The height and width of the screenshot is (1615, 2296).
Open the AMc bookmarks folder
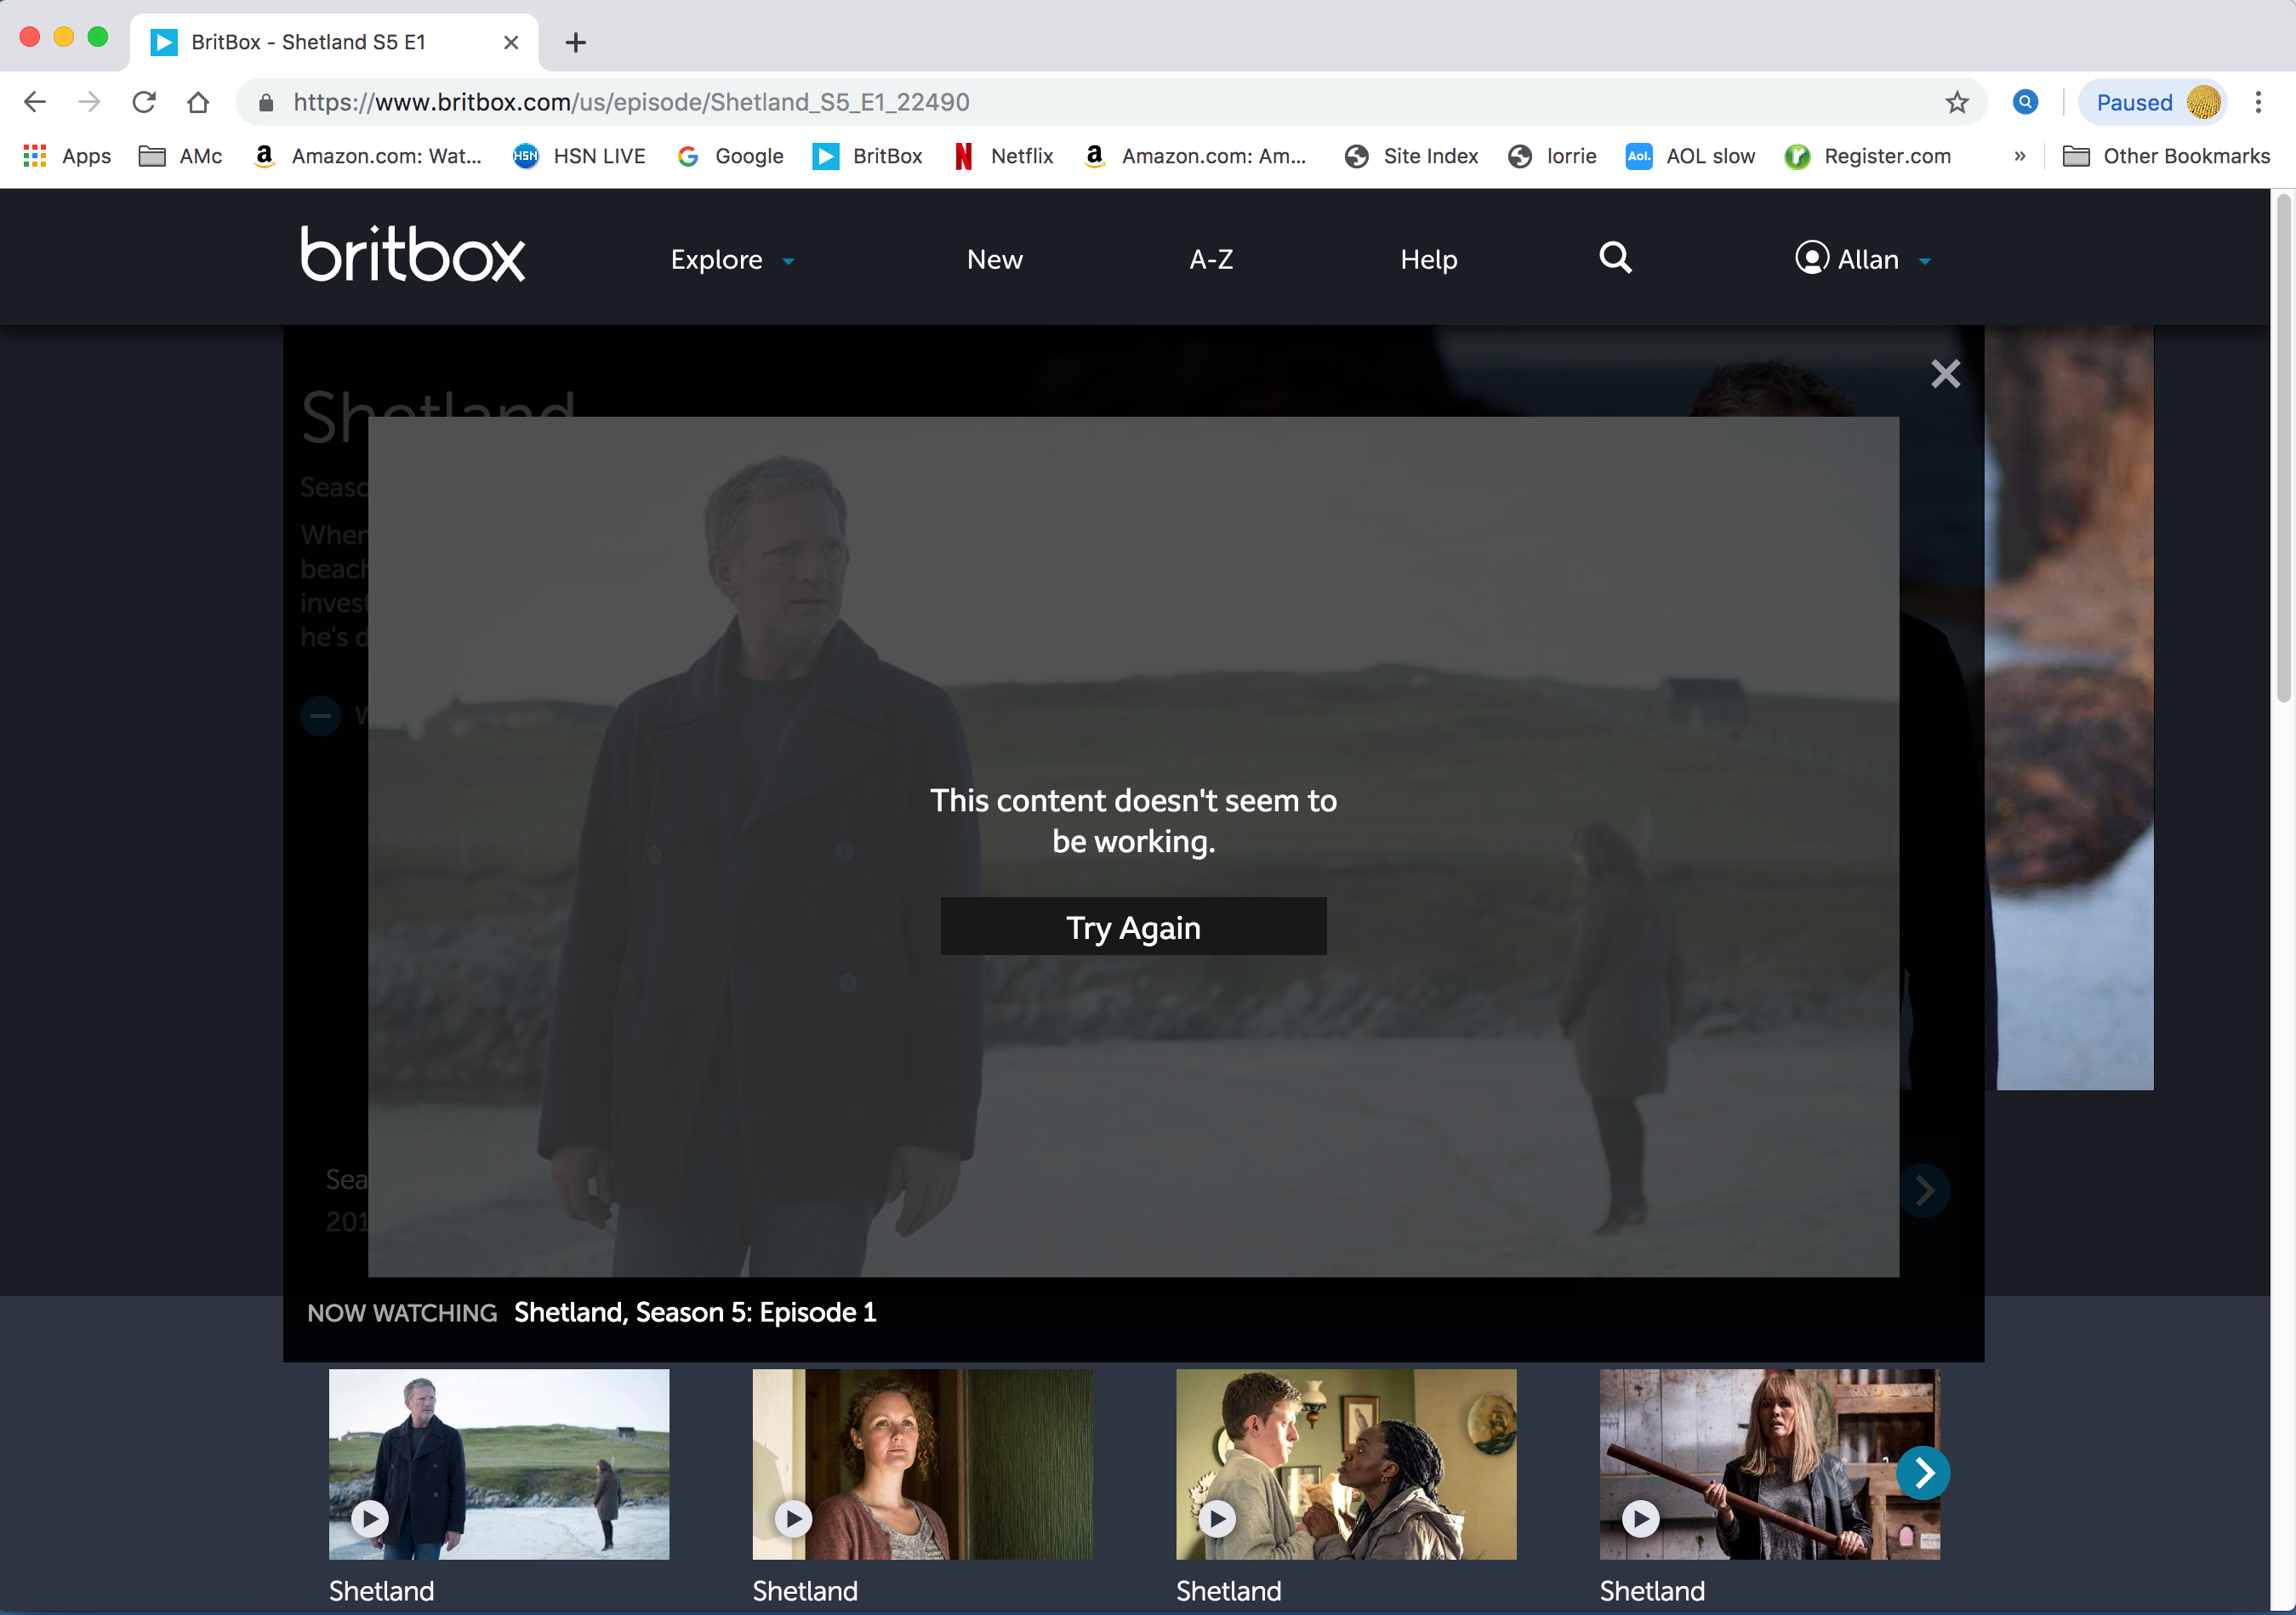(x=181, y=156)
